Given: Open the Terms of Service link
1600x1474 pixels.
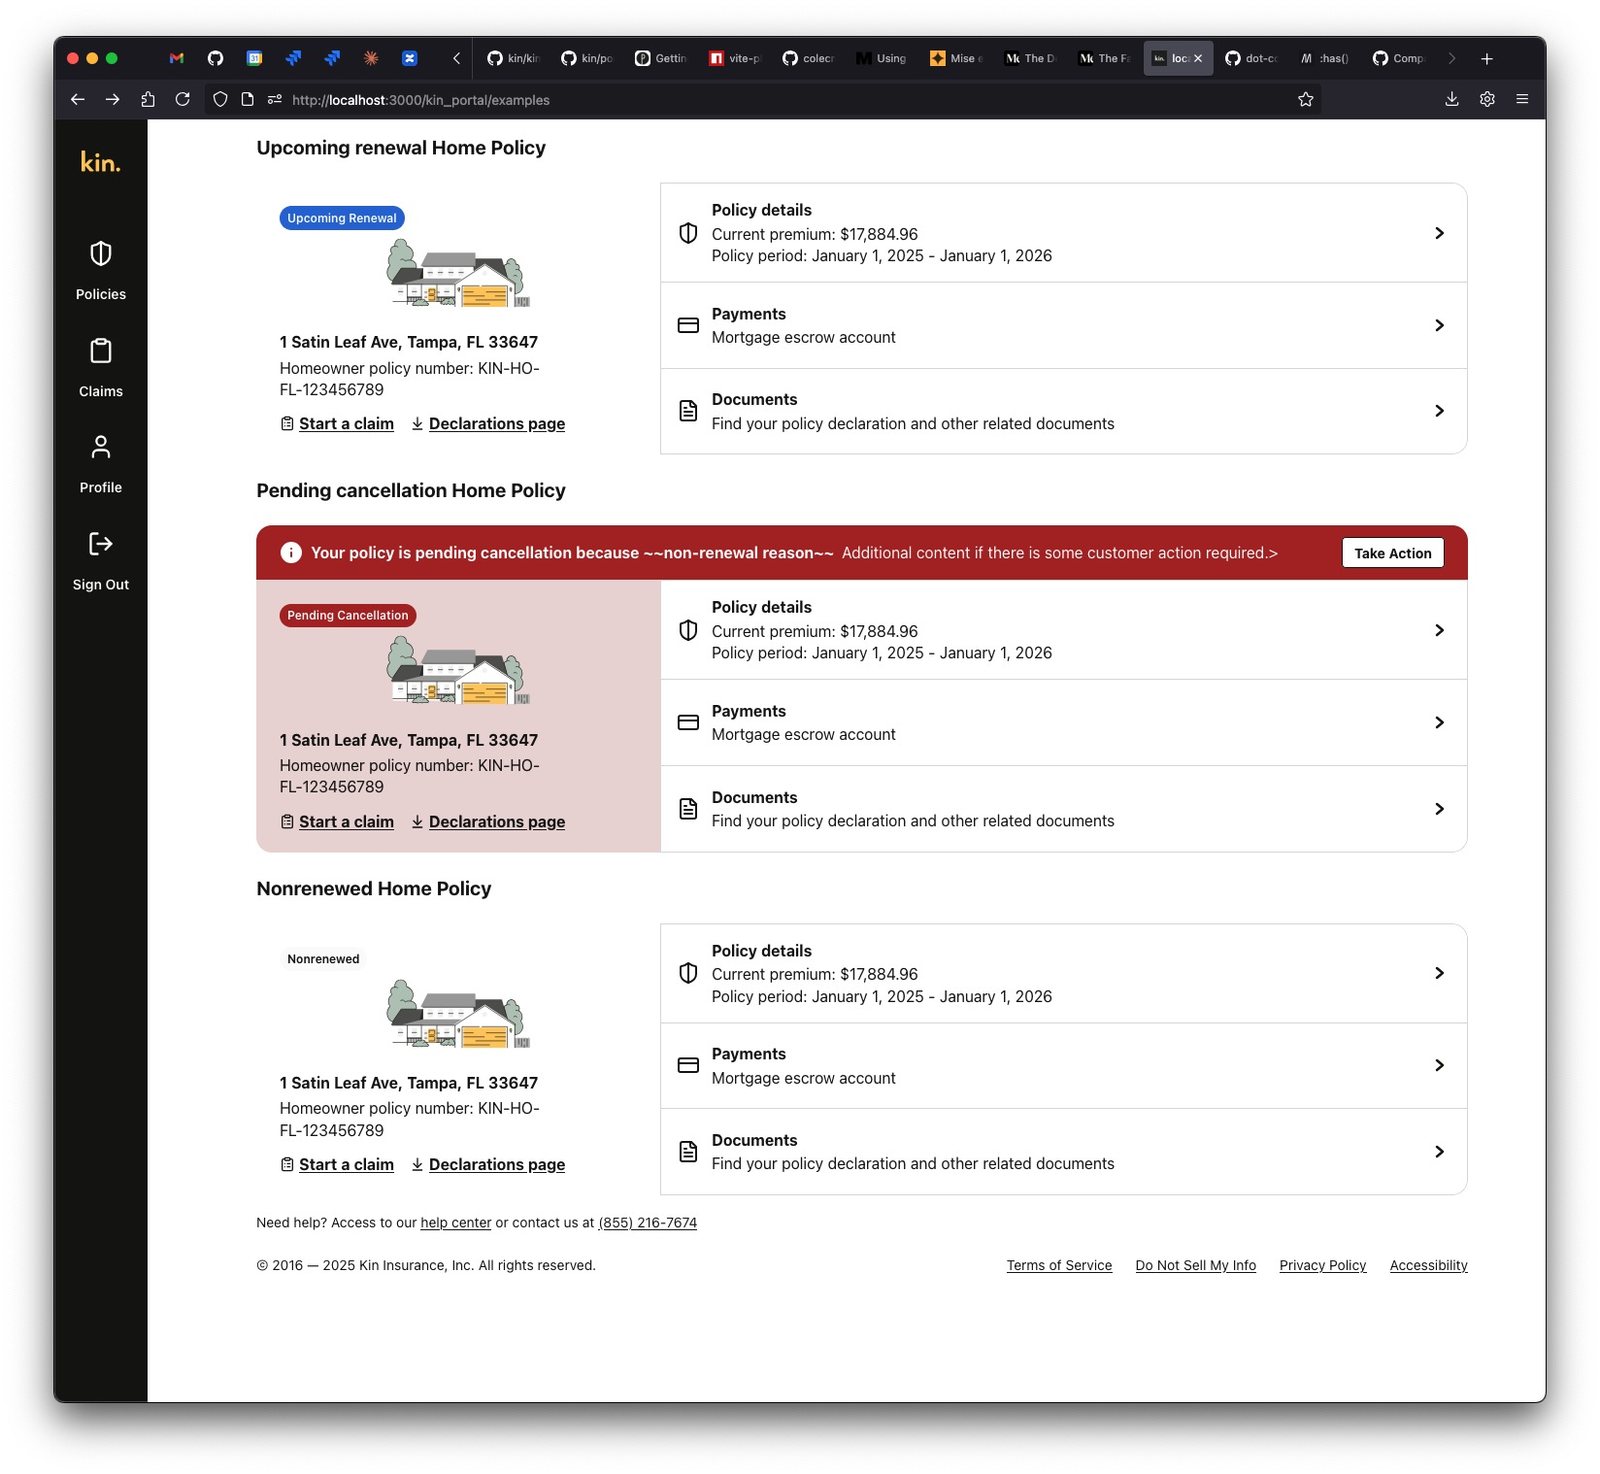Looking at the screenshot, I should 1059,1266.
